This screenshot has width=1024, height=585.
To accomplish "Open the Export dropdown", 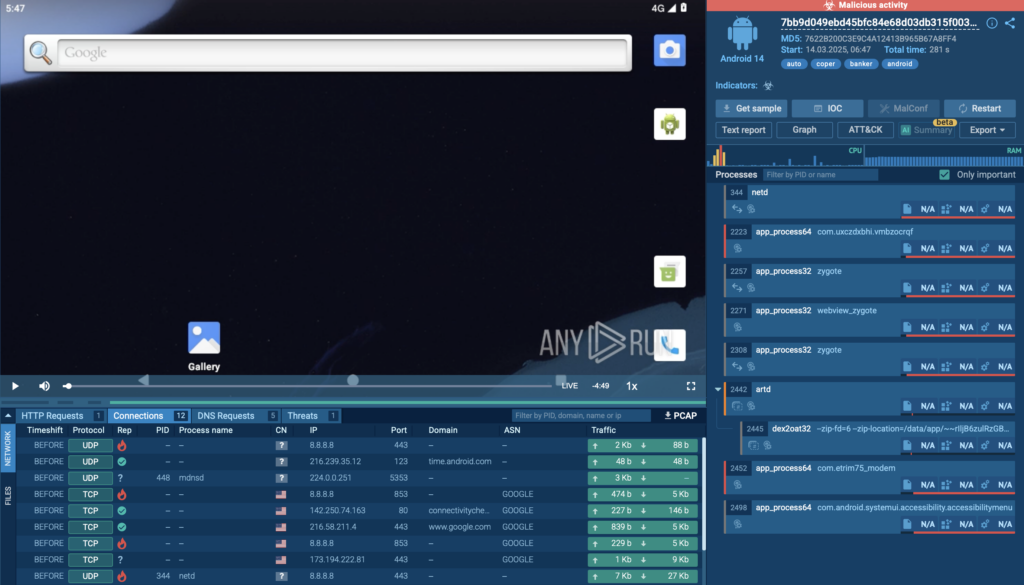I will click(986, 129).
